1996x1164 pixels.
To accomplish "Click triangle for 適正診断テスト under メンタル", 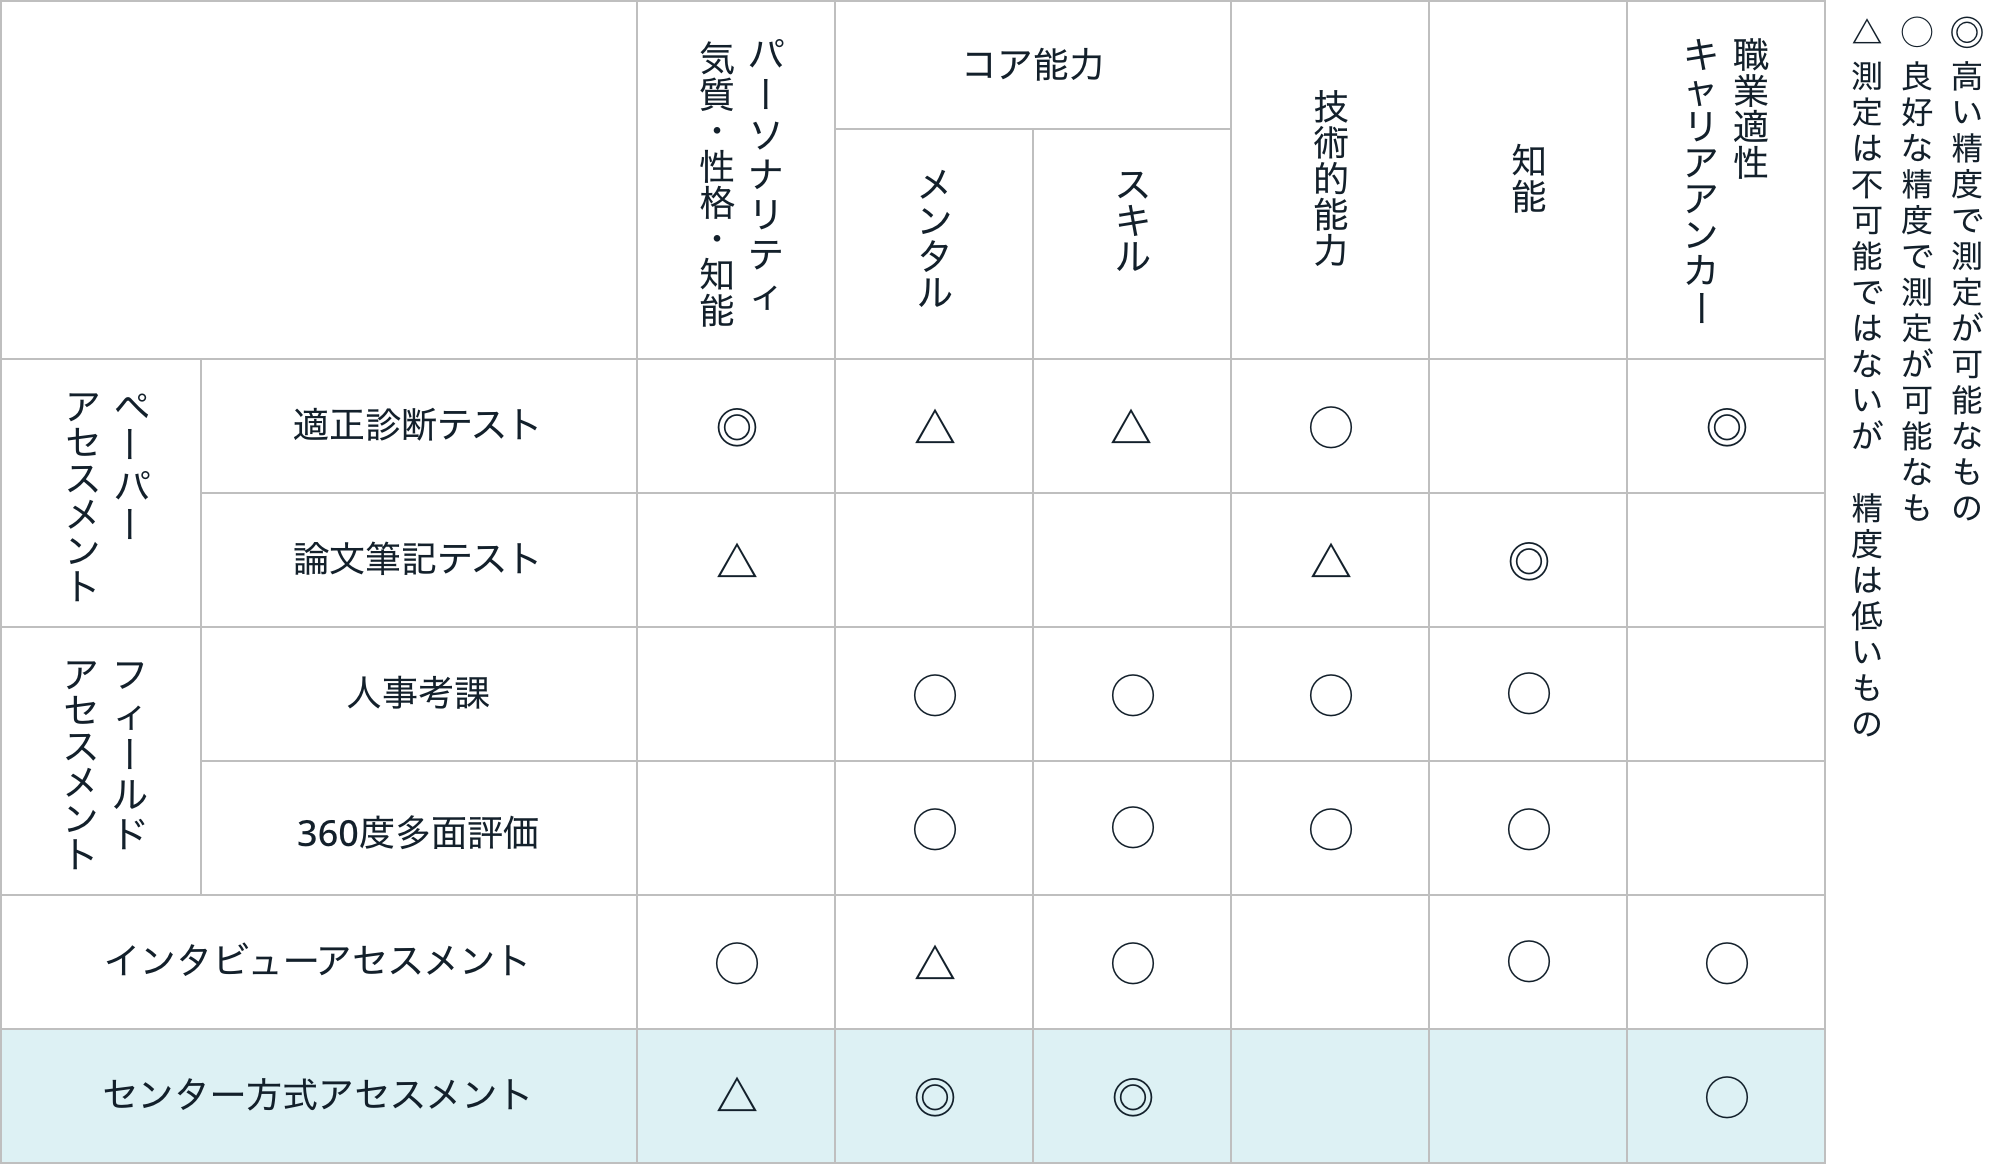I will click(x=935, y=427).
